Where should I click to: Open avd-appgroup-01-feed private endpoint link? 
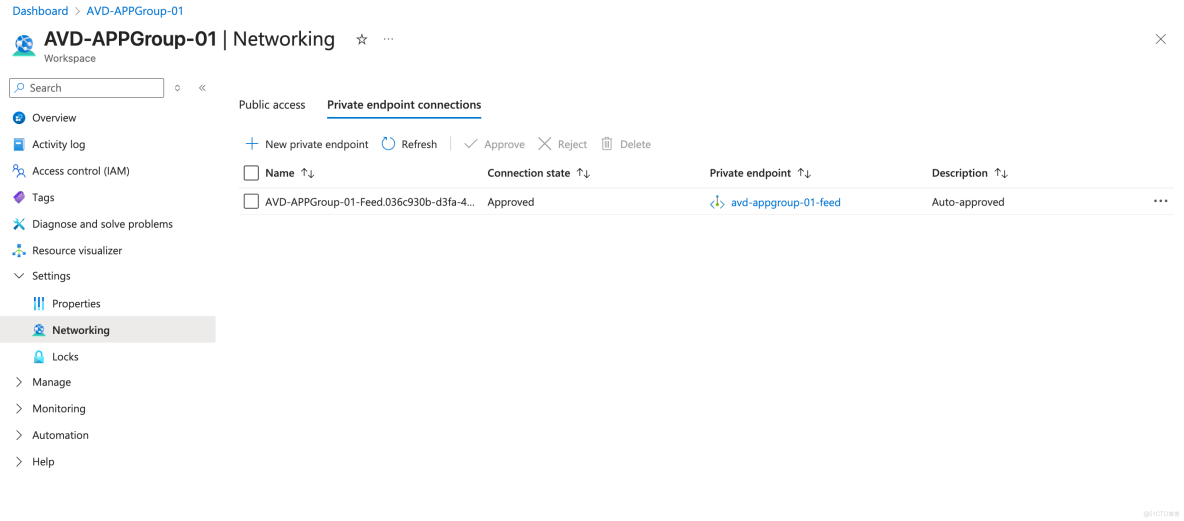(786, 202)
